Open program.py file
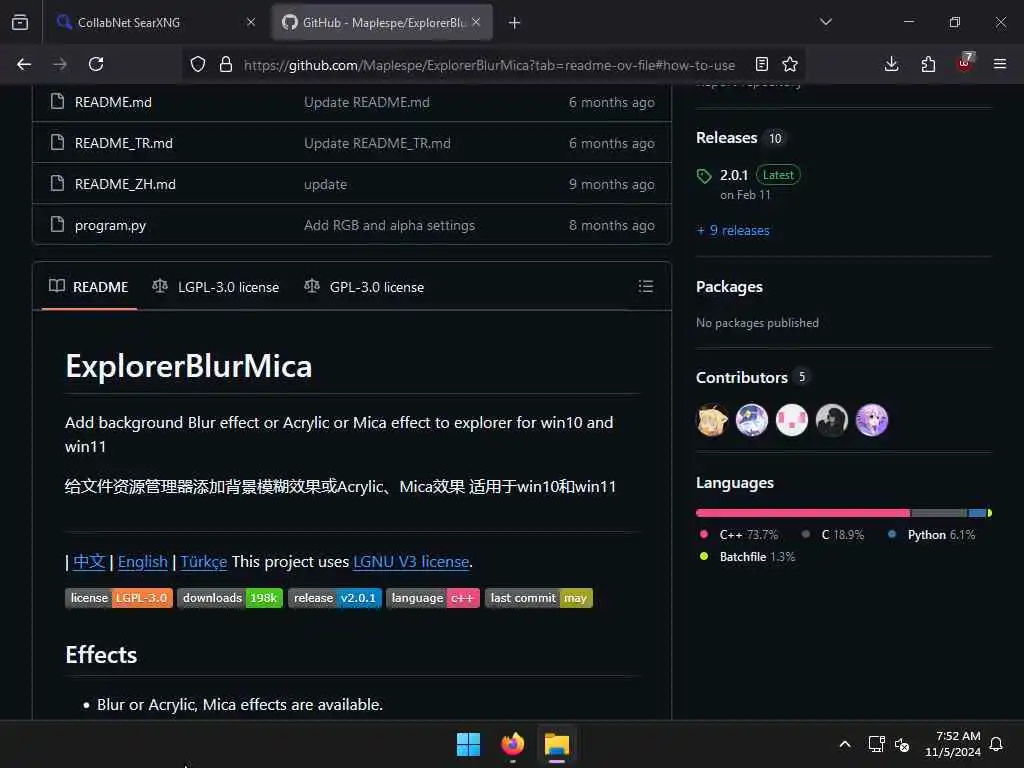This screenshot has height=768, width=1024. 110,225
